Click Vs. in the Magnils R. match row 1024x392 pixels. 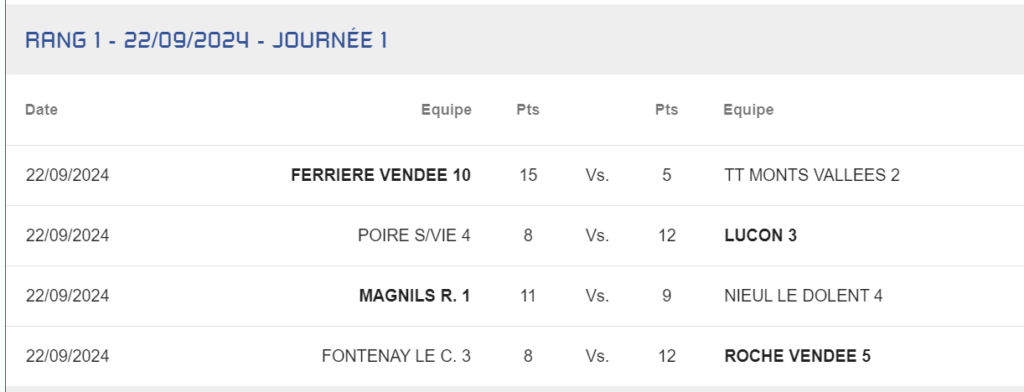pos(597,296)
